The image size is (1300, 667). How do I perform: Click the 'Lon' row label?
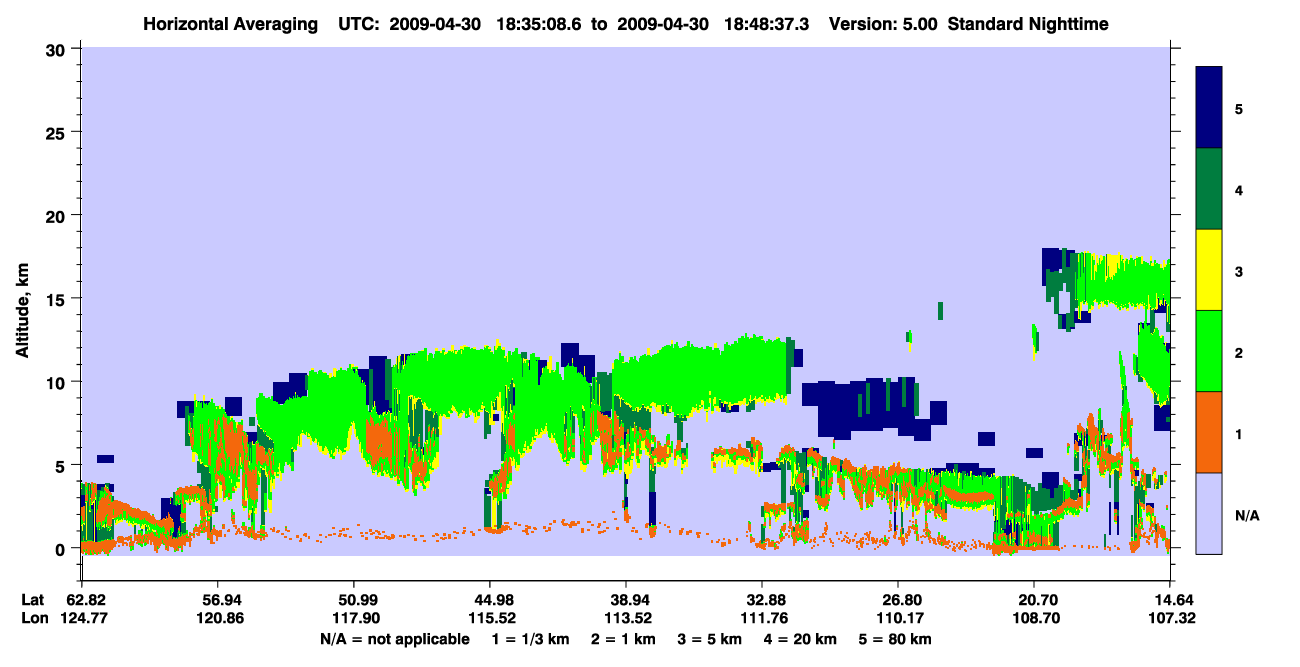33,619
